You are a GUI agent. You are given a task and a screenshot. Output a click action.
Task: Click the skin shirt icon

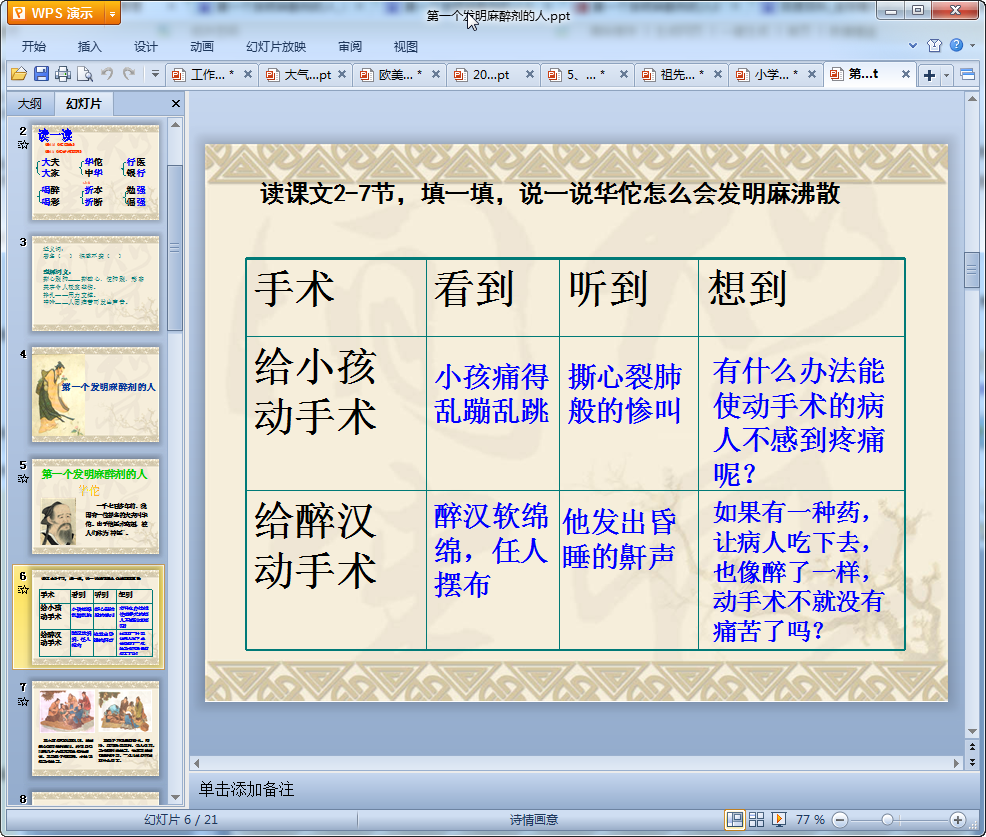934,45
